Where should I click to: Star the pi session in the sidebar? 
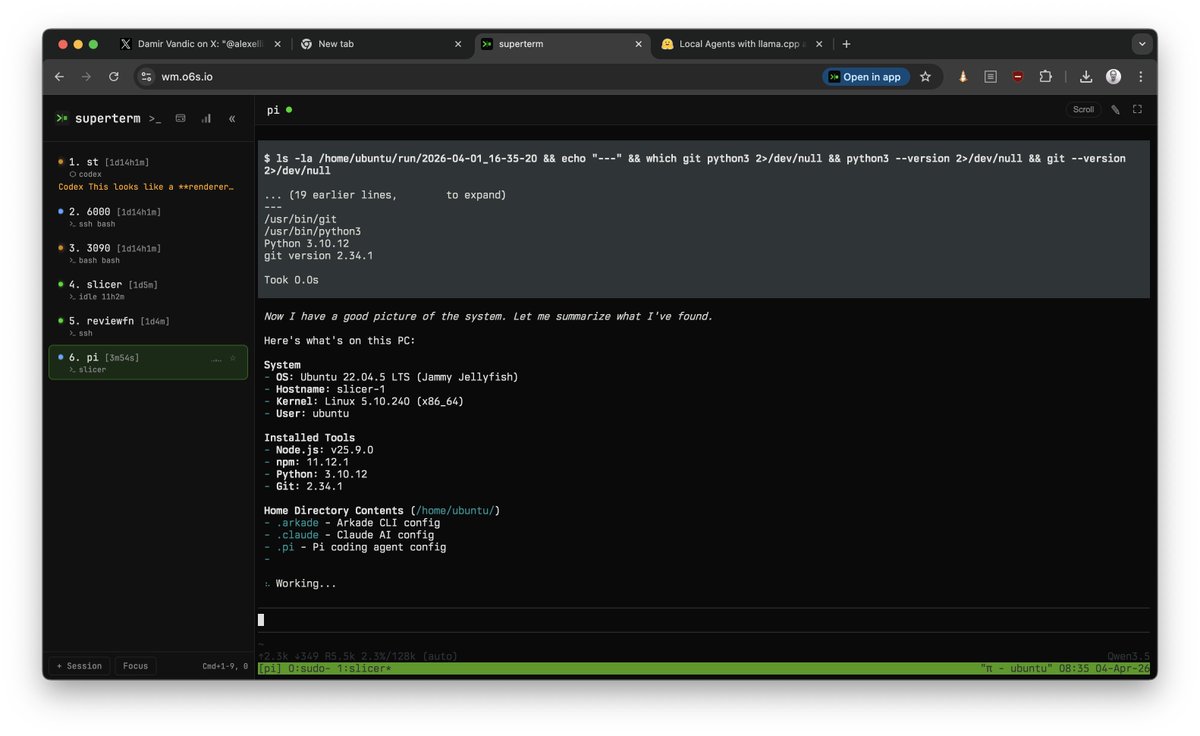point(233,357)
